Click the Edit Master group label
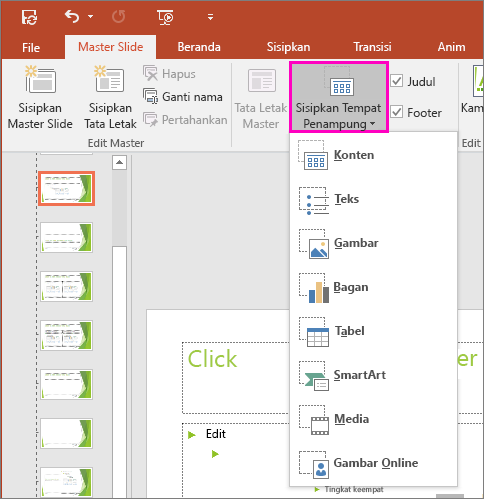Viewport: 484px width, 499px height. tap(116, 143)
